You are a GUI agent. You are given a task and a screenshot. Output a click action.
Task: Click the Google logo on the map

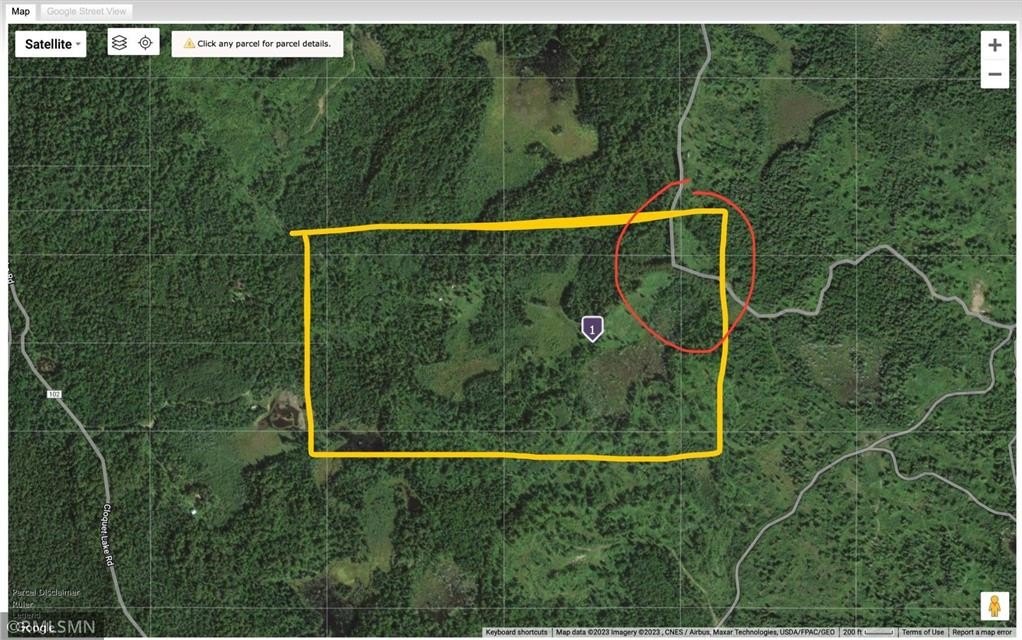31,627
